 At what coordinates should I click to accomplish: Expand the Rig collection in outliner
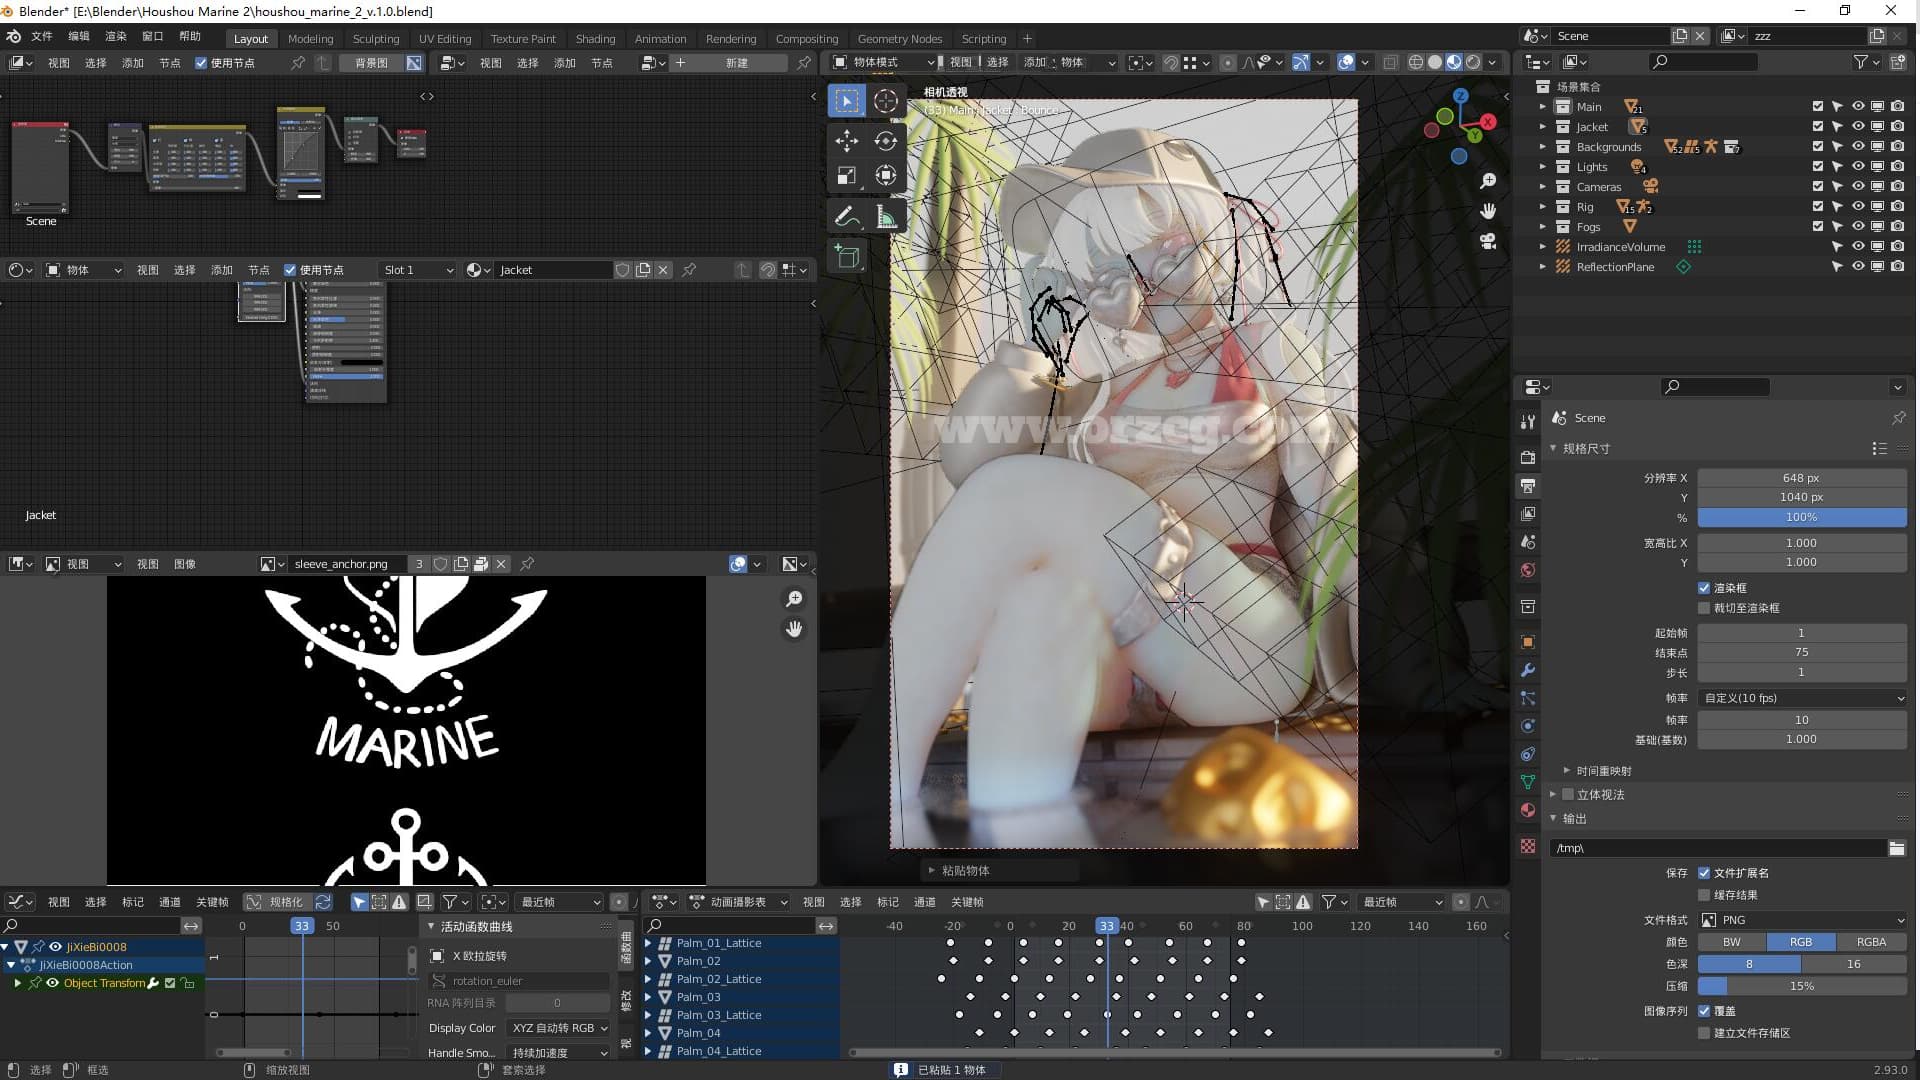click(x=1542, y=207)
